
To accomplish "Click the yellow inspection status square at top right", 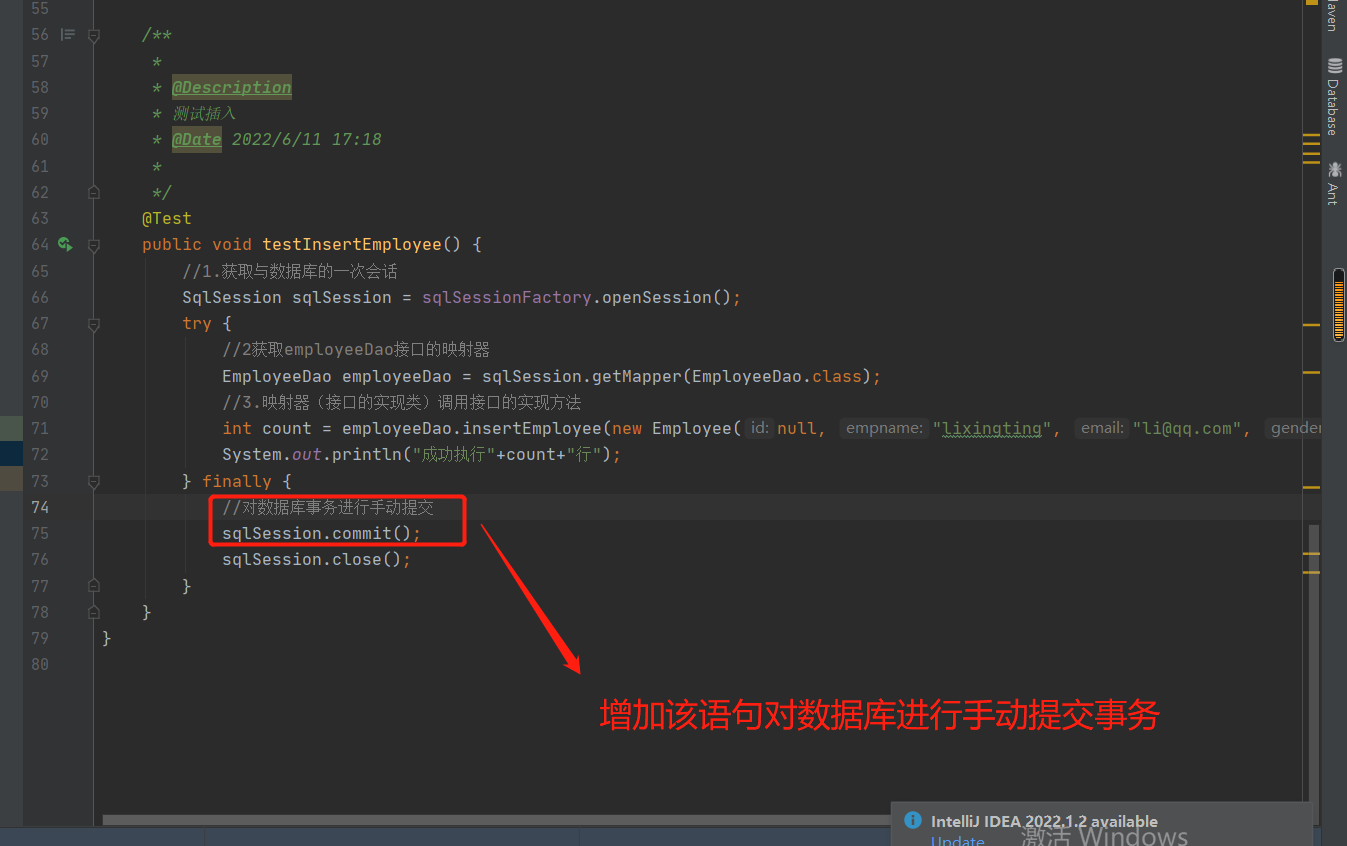I will 1311,3.
